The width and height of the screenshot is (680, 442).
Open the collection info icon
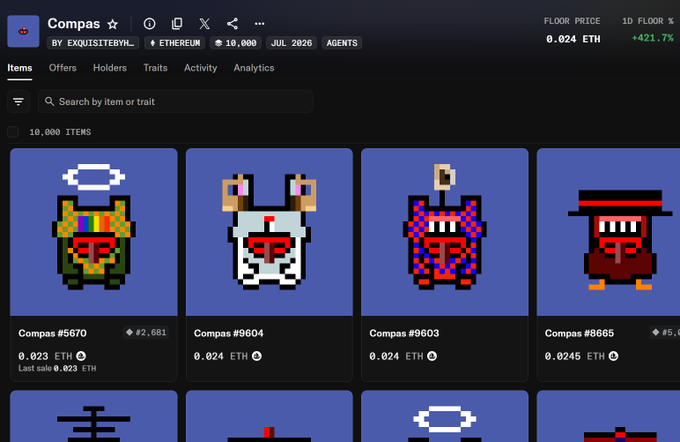click(149, 24)
